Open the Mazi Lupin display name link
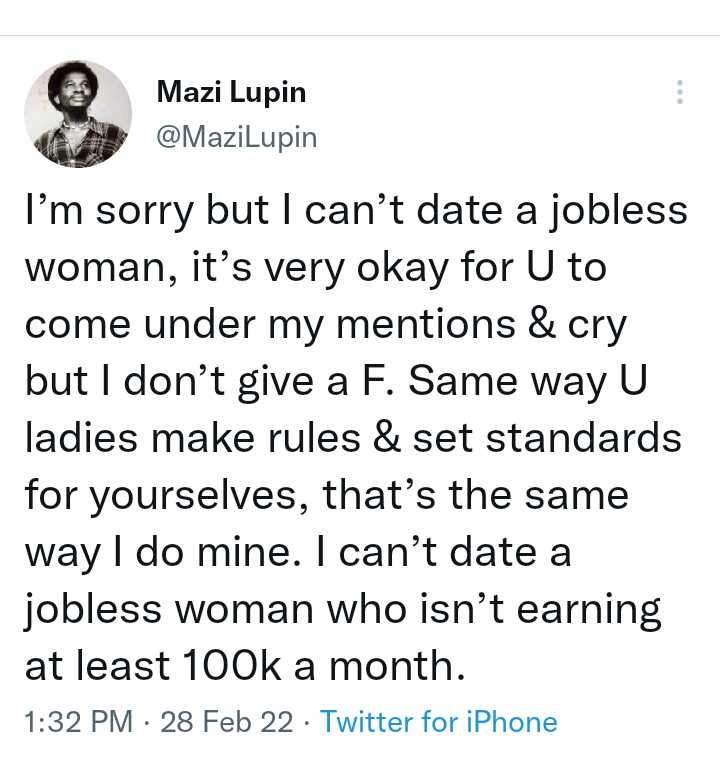The height and width of the screenshot is (758, 720). pyautogui.click(x=232, y=93)
